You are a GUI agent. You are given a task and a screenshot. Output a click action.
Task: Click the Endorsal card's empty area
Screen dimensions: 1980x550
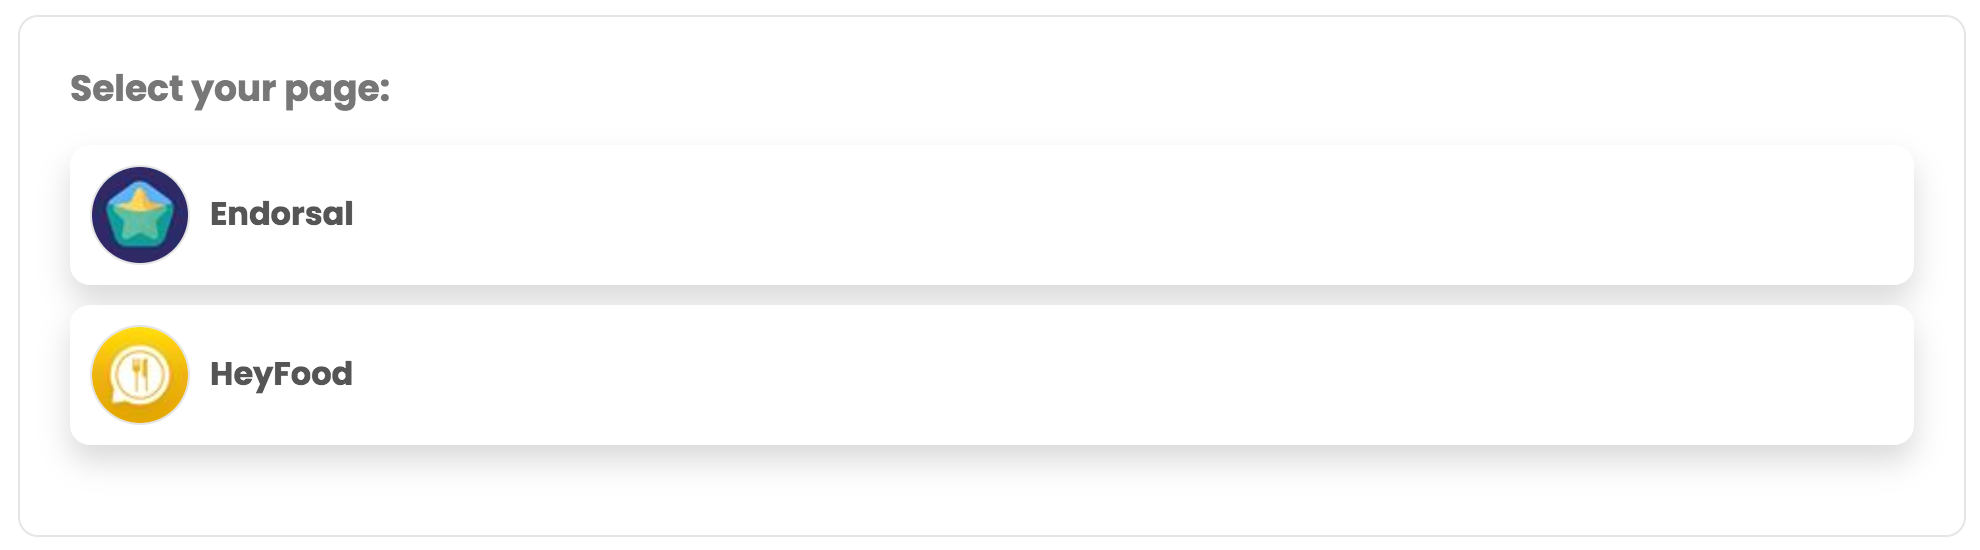click(x=1100, y=215)
